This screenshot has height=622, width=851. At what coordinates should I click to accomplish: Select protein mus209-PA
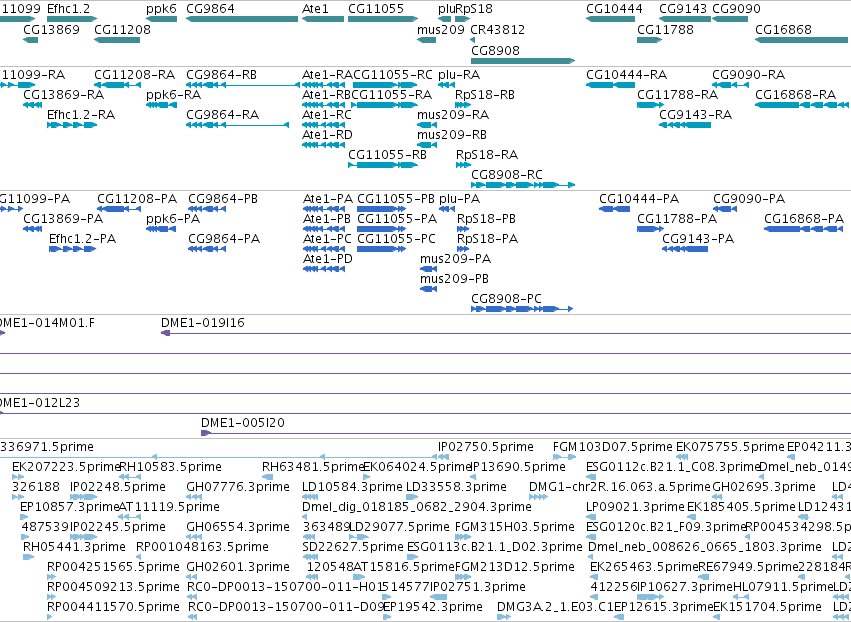point(428,269)
